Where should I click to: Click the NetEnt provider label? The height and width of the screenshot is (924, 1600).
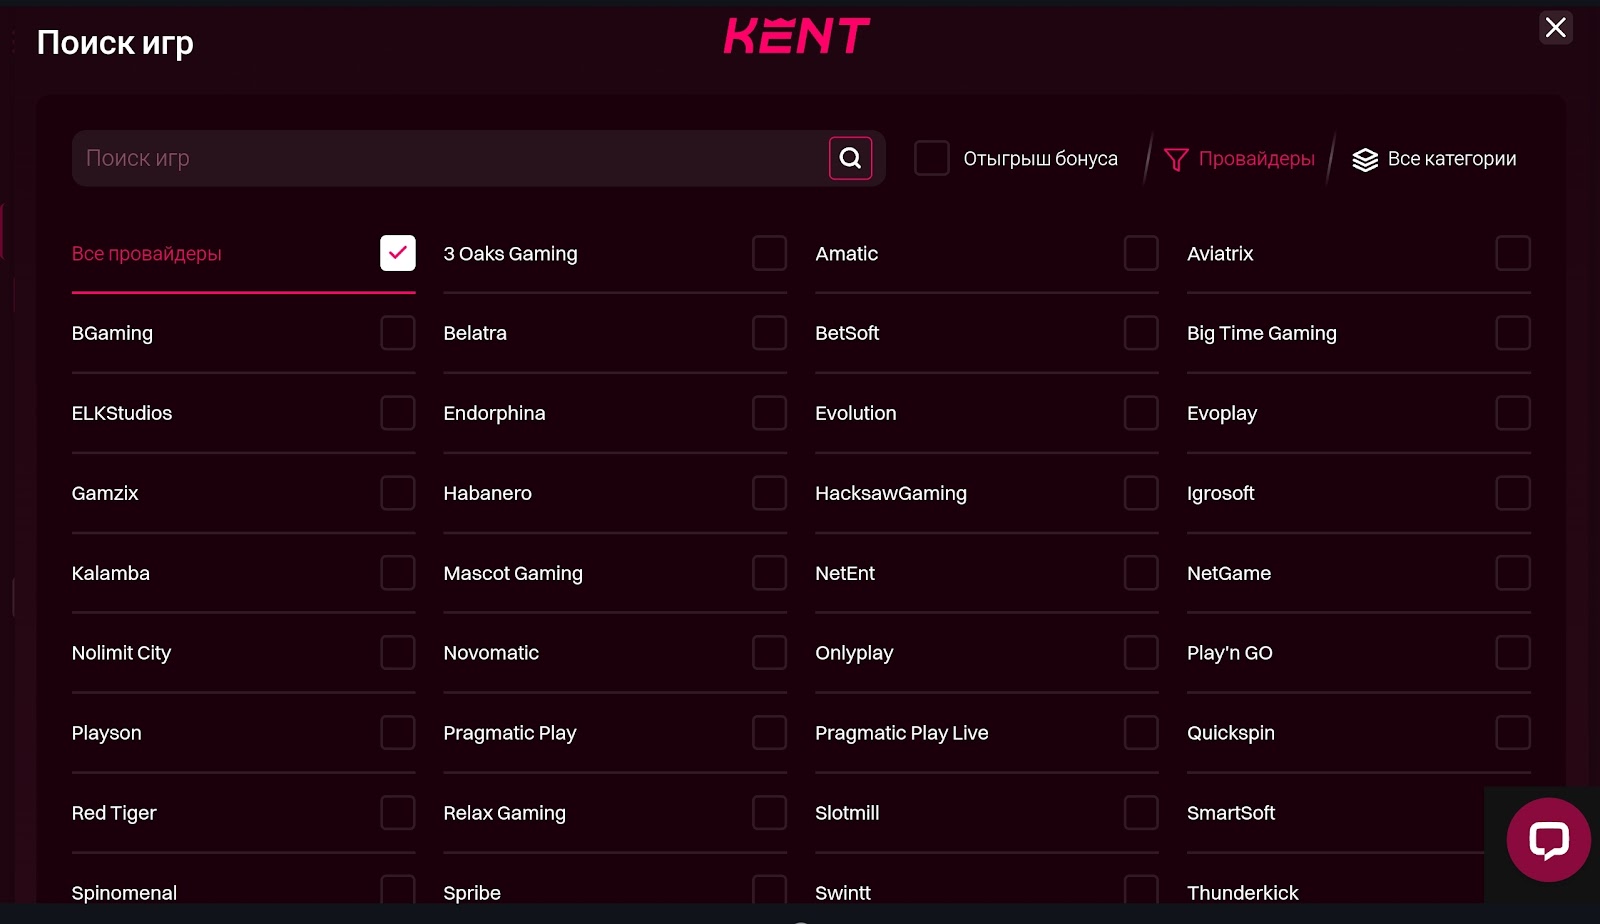pyautogui.click(x=845, y=573)
